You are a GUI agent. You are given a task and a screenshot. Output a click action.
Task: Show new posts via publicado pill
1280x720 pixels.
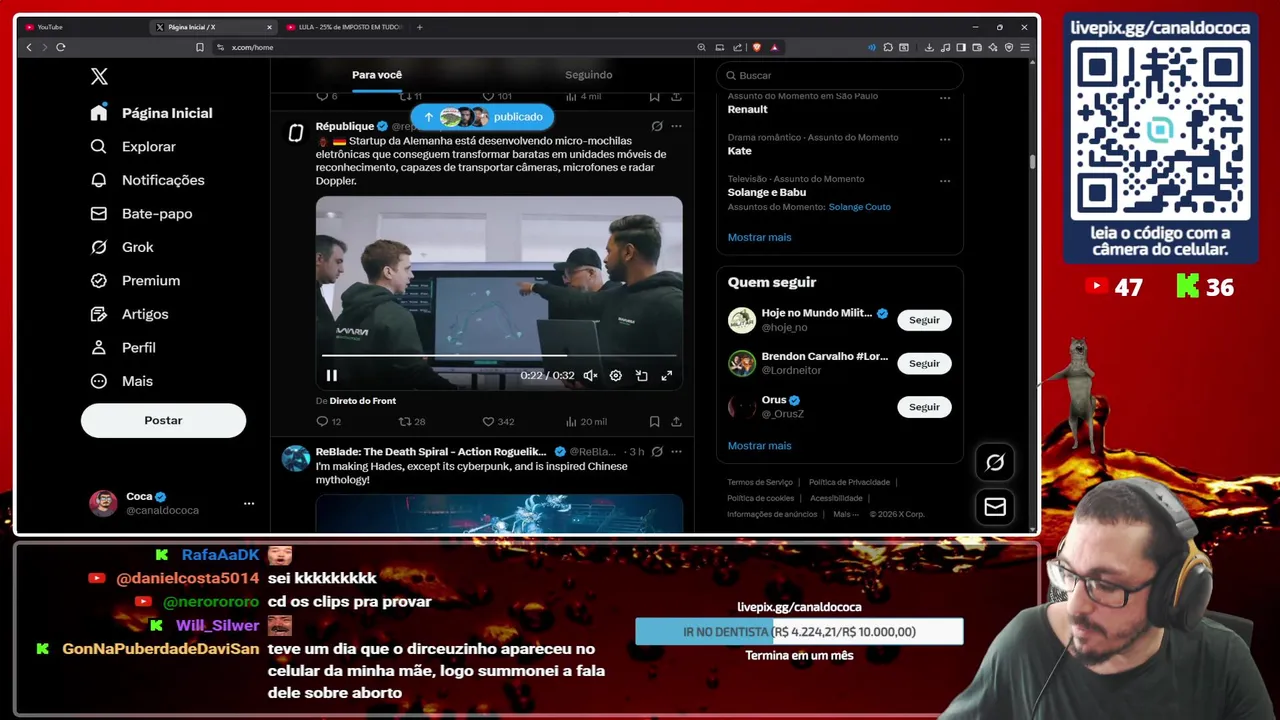(482, 117)
